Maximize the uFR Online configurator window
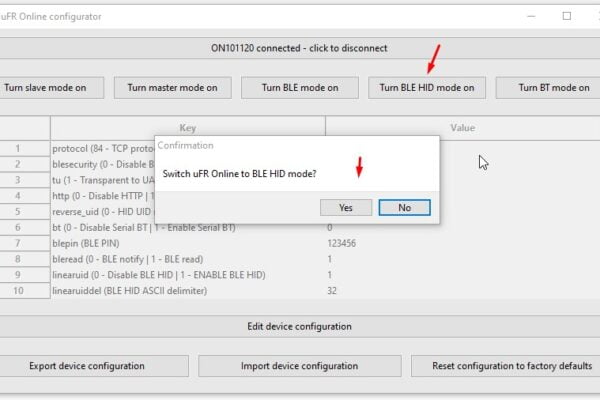Image resolution: width=600 pixels, height=400 pixels. pos(567,16)
